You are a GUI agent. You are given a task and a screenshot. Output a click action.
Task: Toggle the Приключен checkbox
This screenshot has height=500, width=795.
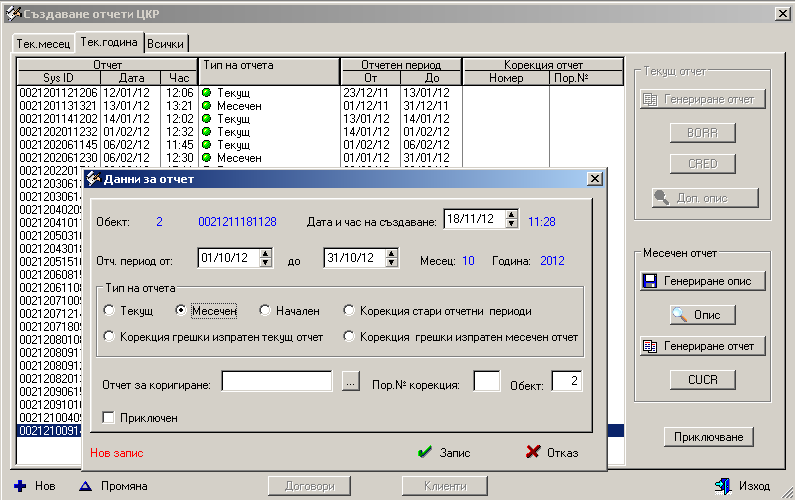108,417
